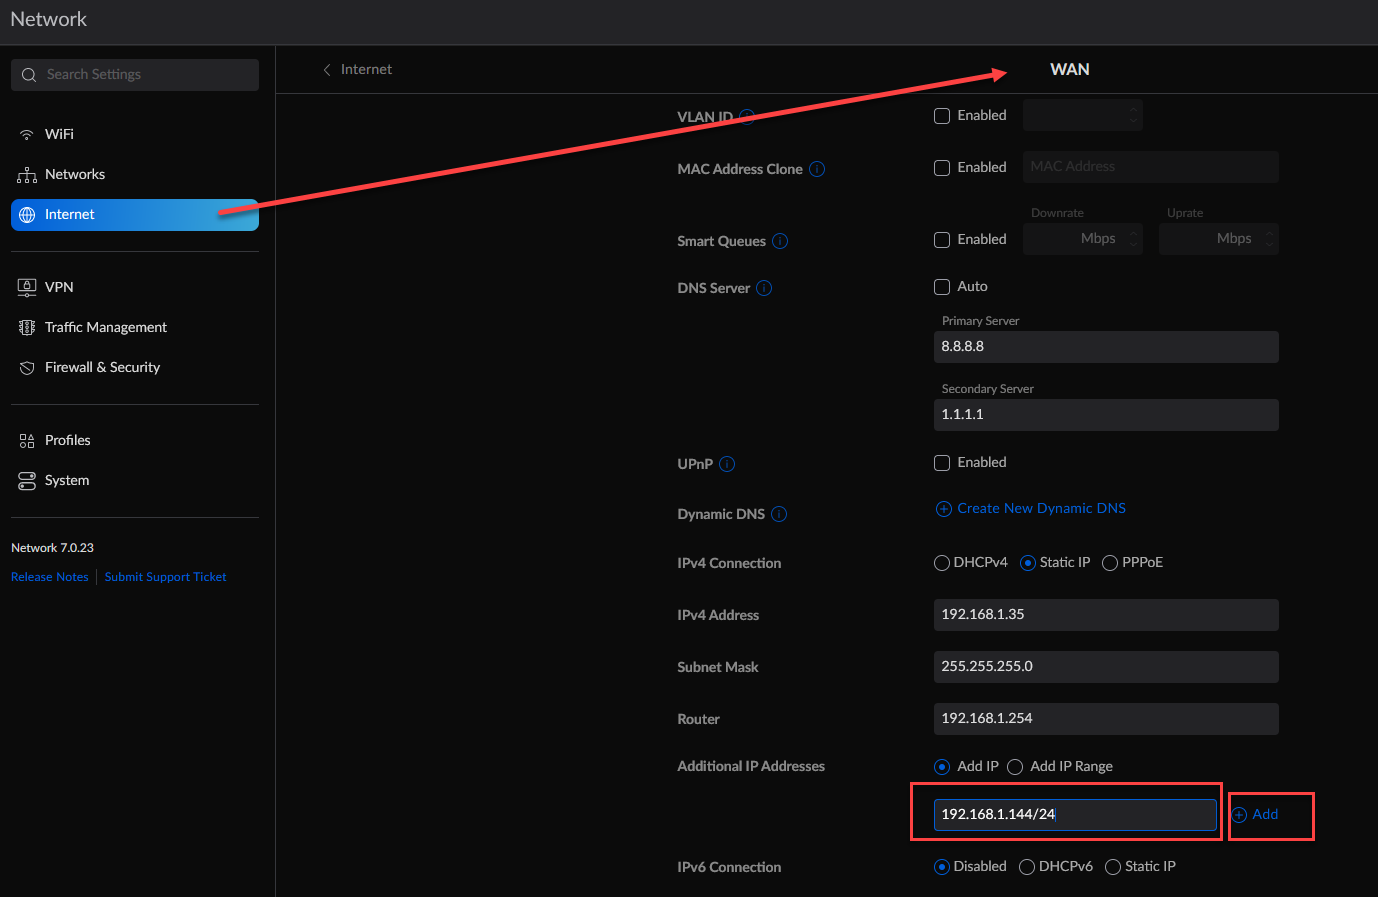Click the Dynamic DNS info icon
Image resolution: width=1378 pixels, height=897 pixels.
click(x=779, y=514)
